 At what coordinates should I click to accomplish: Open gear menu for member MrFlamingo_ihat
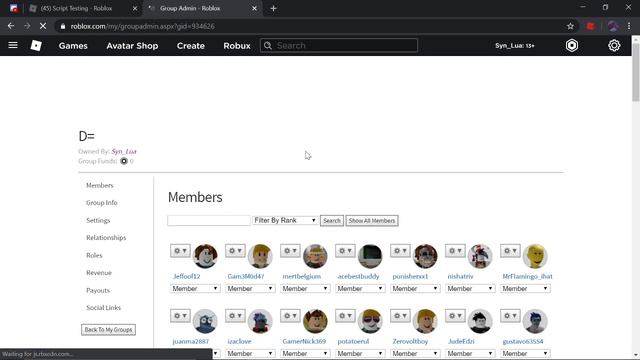[510, 251]
